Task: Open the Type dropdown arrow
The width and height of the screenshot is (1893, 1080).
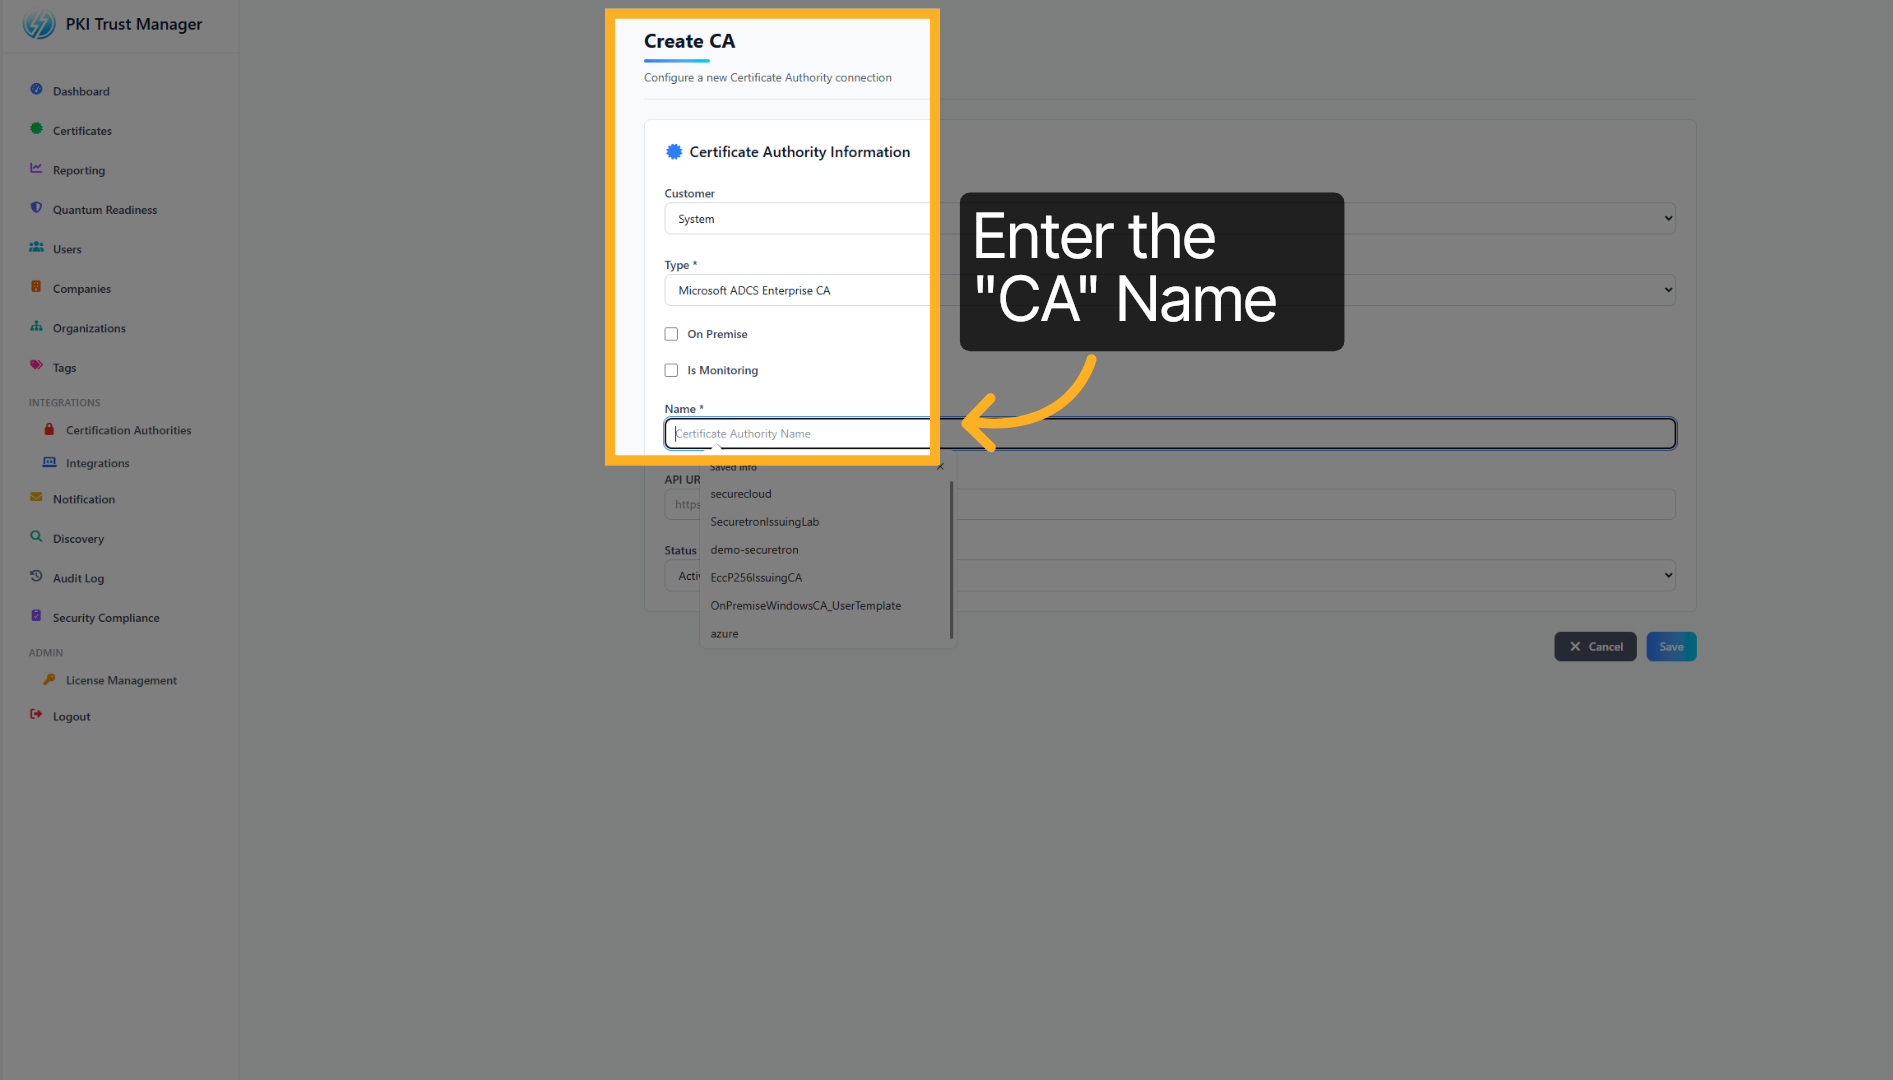Action: point(1668,290)
